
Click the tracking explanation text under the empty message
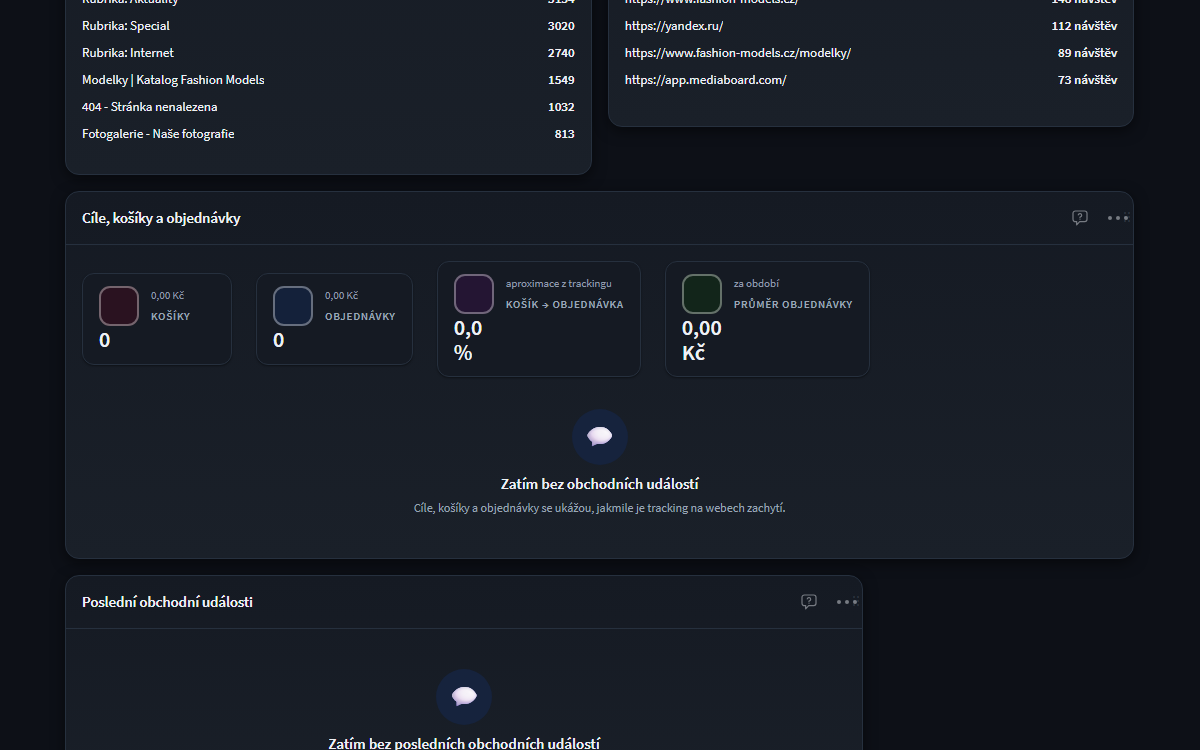click(600, 508)
